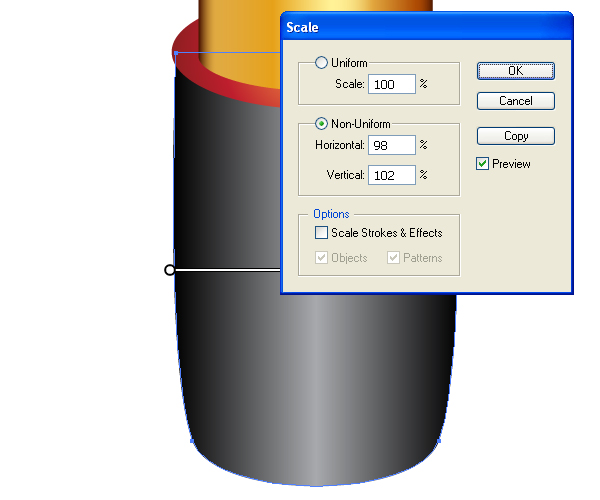600x500 pixels.
Task: Select the Uniform scale radio button
Action: pos(322,63)
